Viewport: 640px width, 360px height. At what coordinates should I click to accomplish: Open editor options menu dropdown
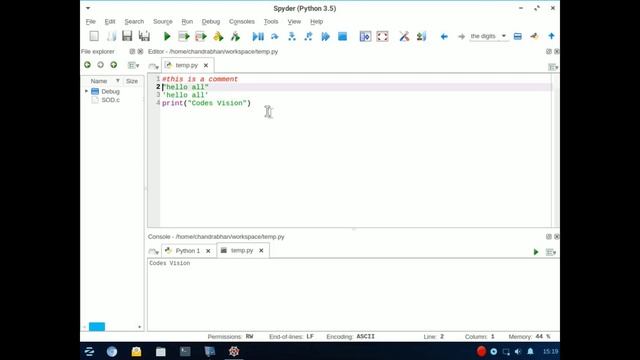(x=553, y=67)
